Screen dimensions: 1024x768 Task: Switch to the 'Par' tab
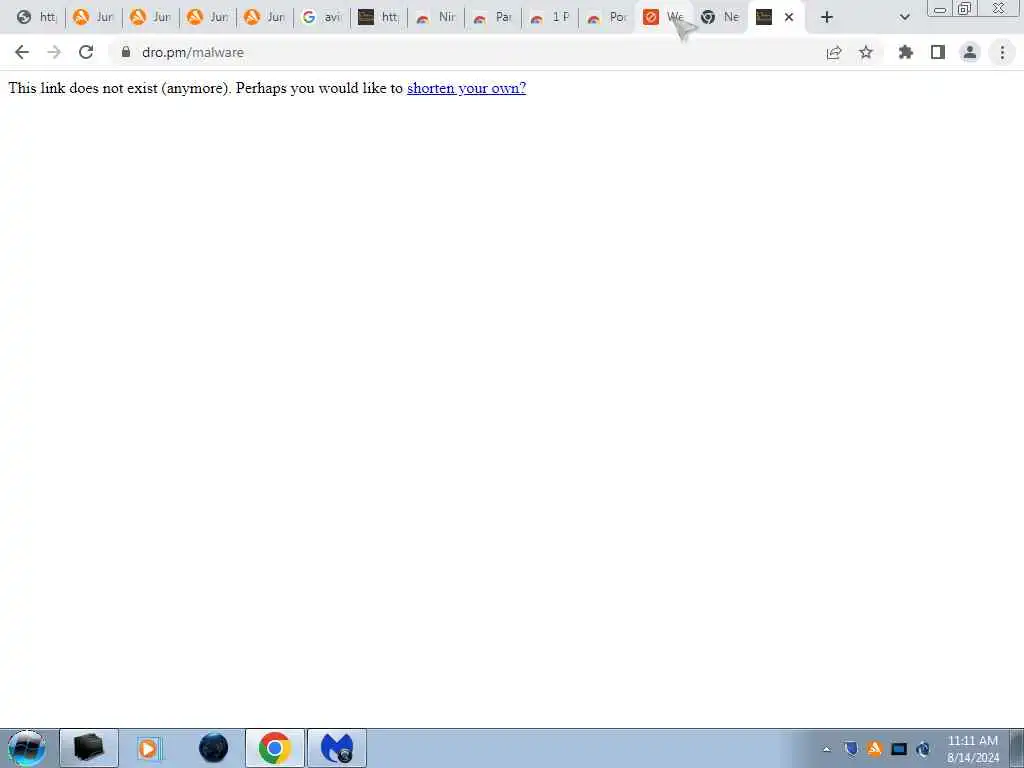[x=493, y=18]
